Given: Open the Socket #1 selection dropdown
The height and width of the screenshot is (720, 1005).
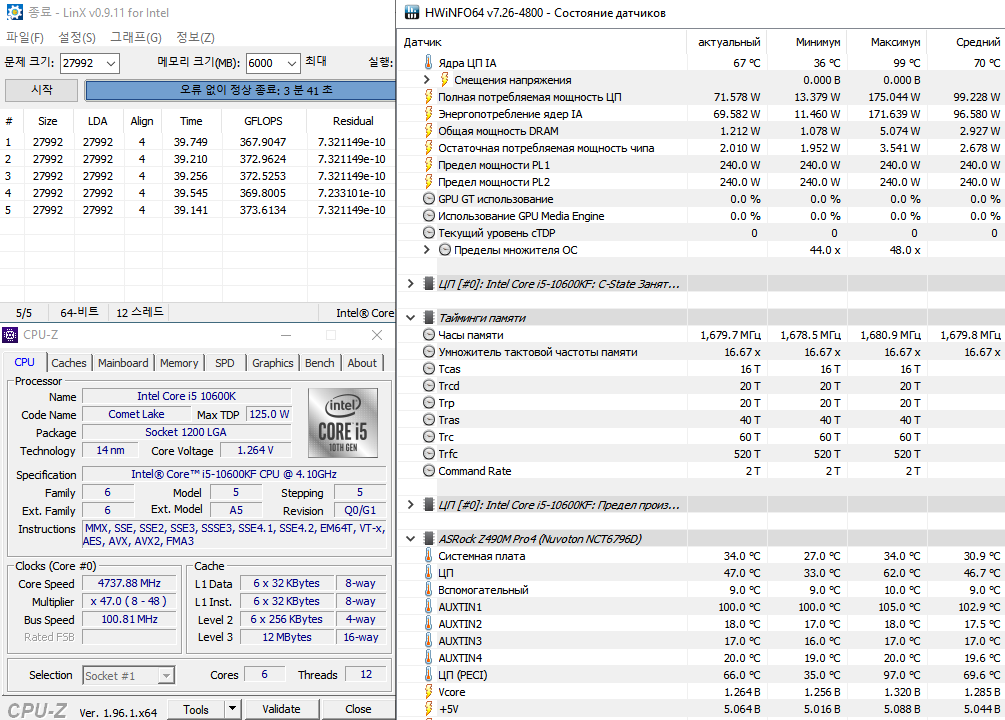Looking at the screenshot, I should coord(166,675).
